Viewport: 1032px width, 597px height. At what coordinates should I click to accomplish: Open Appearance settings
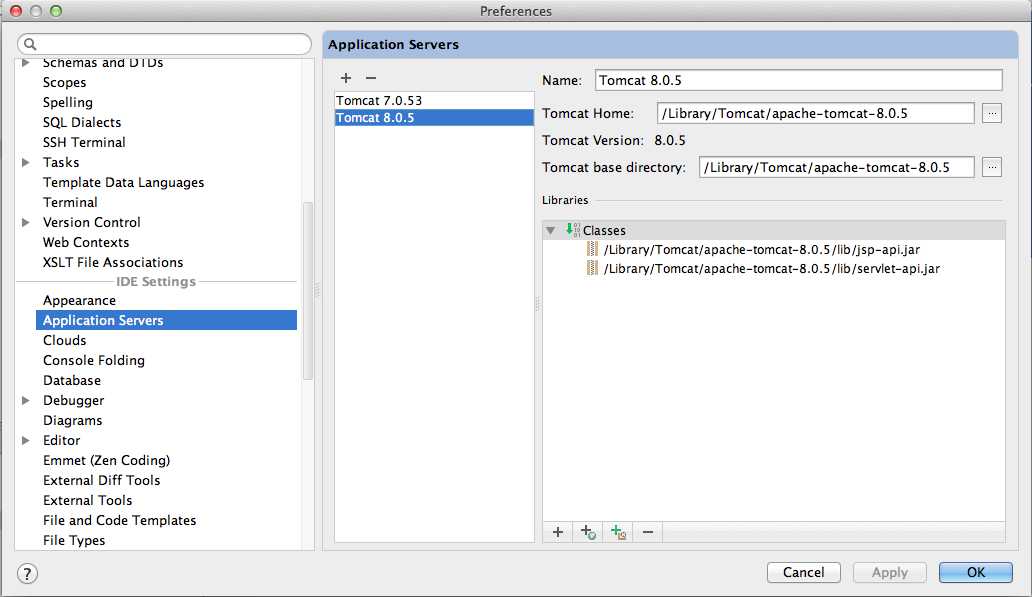80,300
